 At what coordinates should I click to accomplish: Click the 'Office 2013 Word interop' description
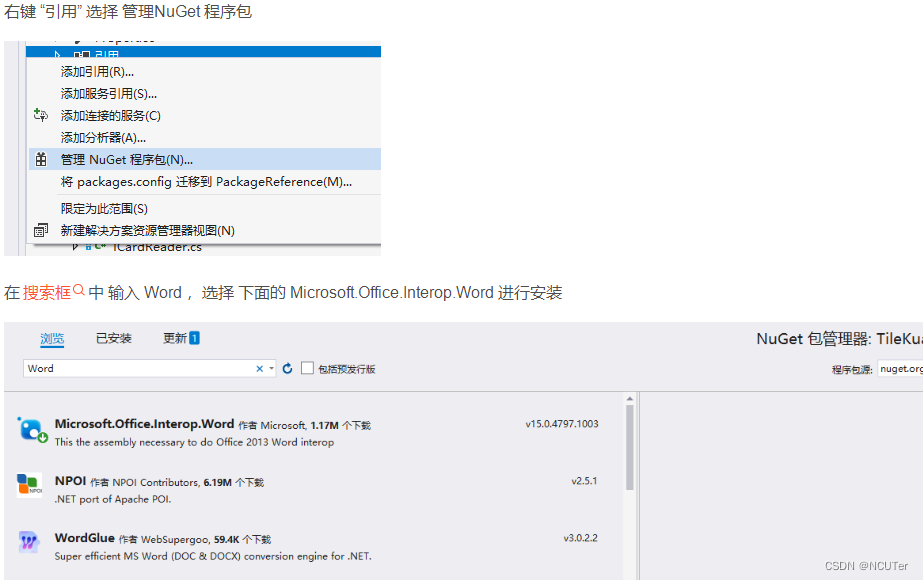tap(194, 442)
